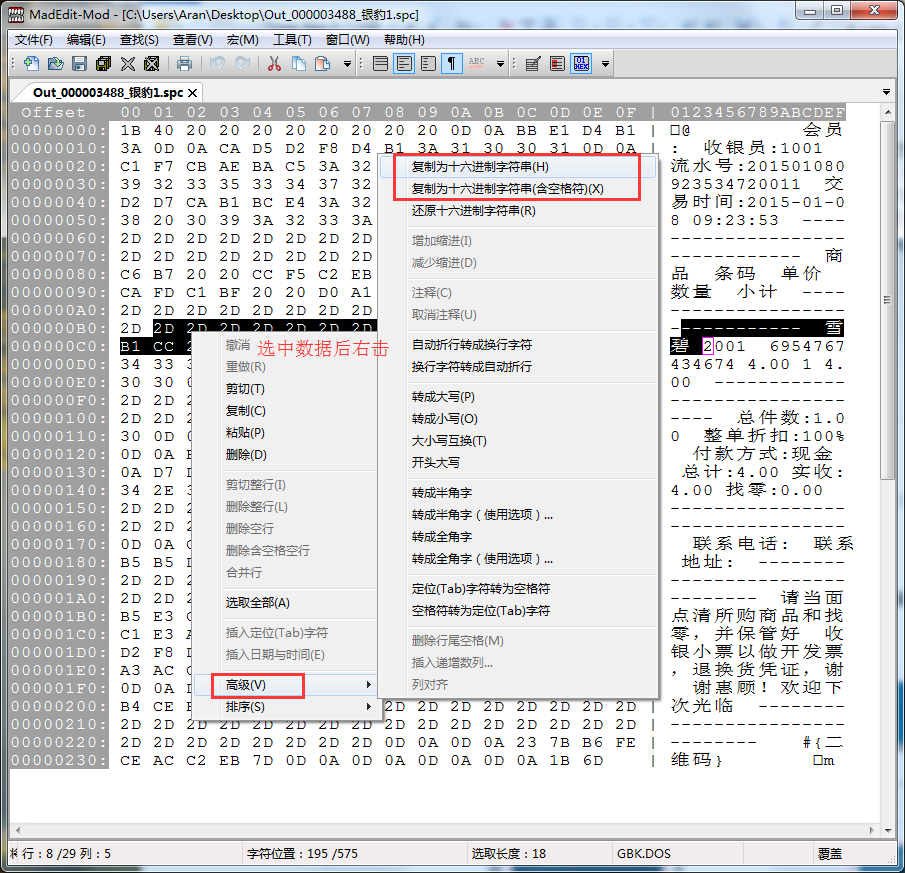Toggle the show-paragraph-marks pilcrow icon
The height and width of the screenshot is (873, 905).
tap(452, 63)
